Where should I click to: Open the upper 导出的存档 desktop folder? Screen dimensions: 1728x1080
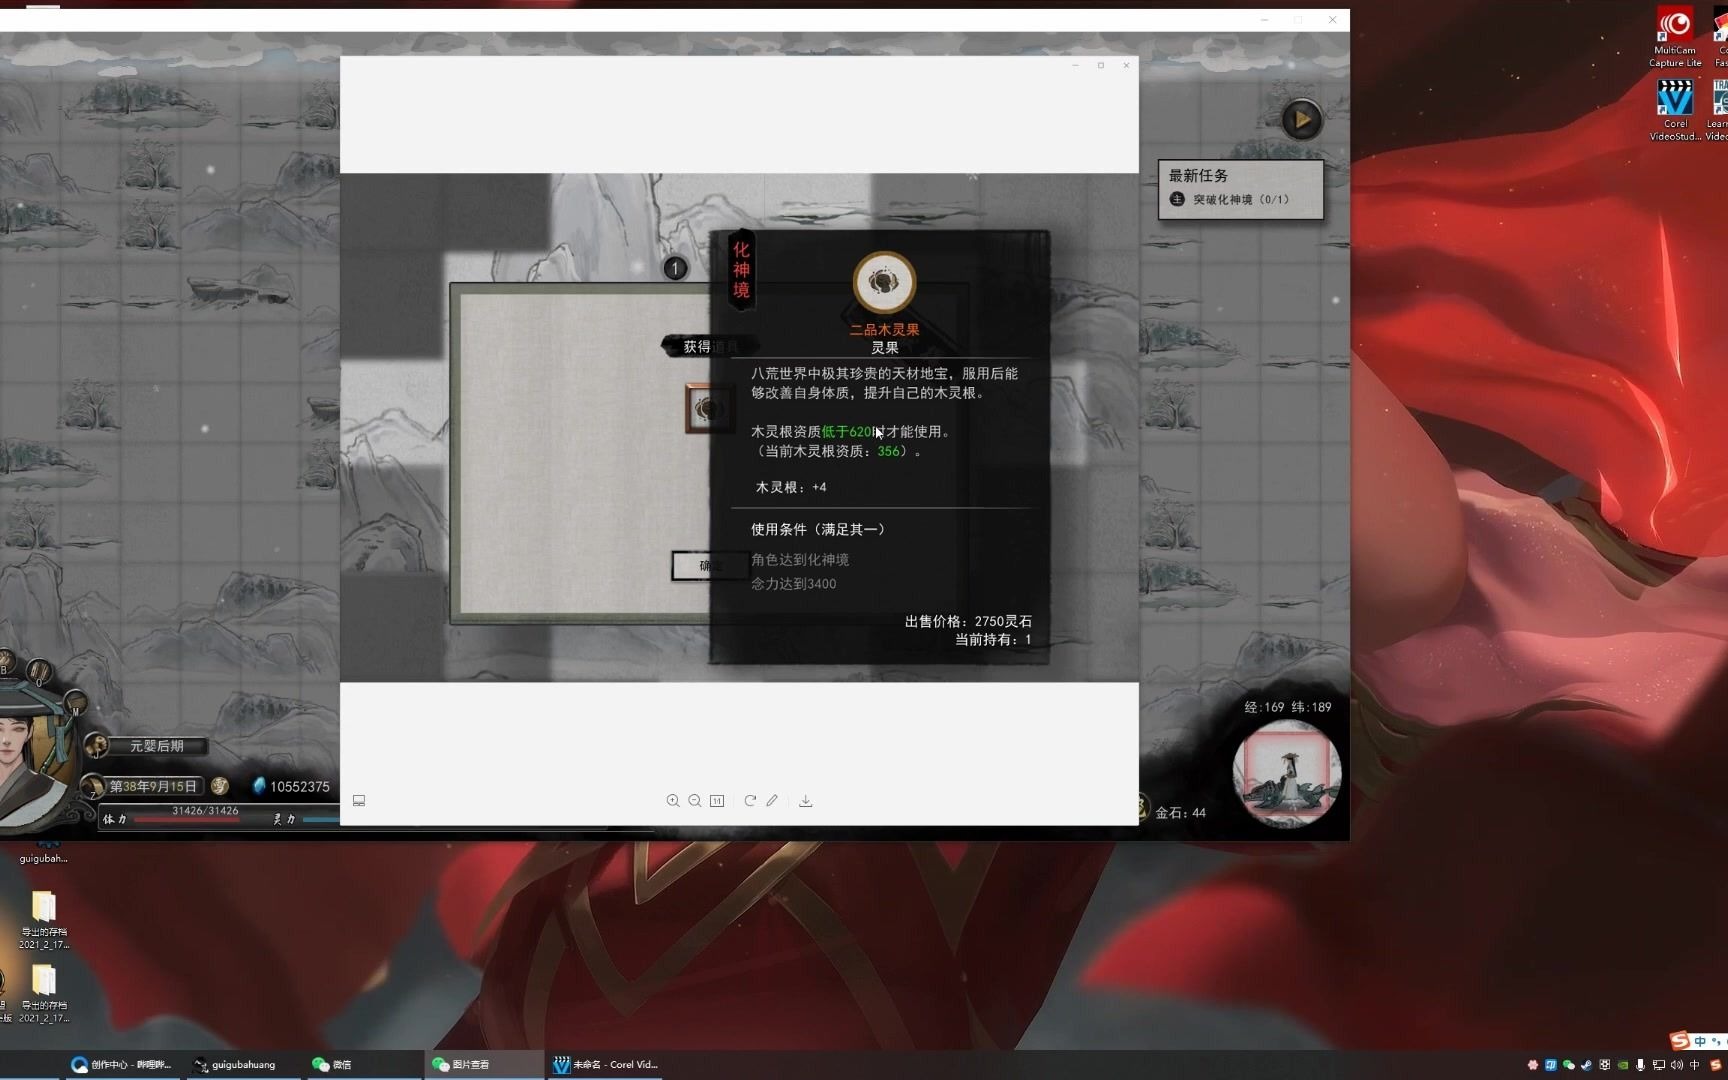[x=44, y=920]
